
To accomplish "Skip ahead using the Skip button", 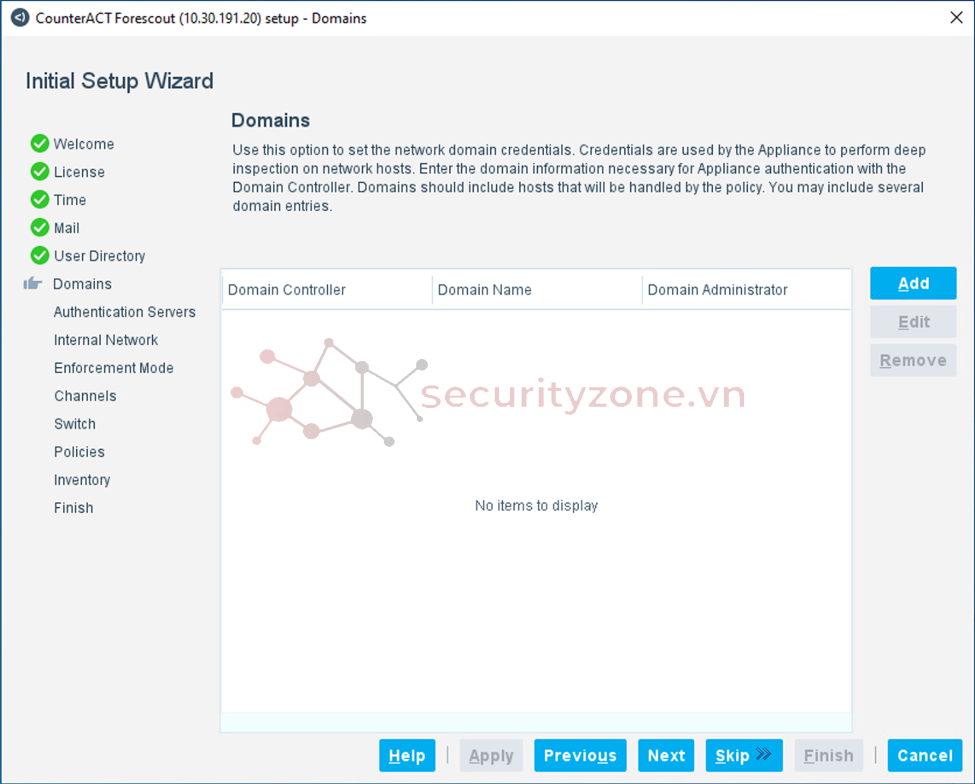I will [x=744, y=755].
